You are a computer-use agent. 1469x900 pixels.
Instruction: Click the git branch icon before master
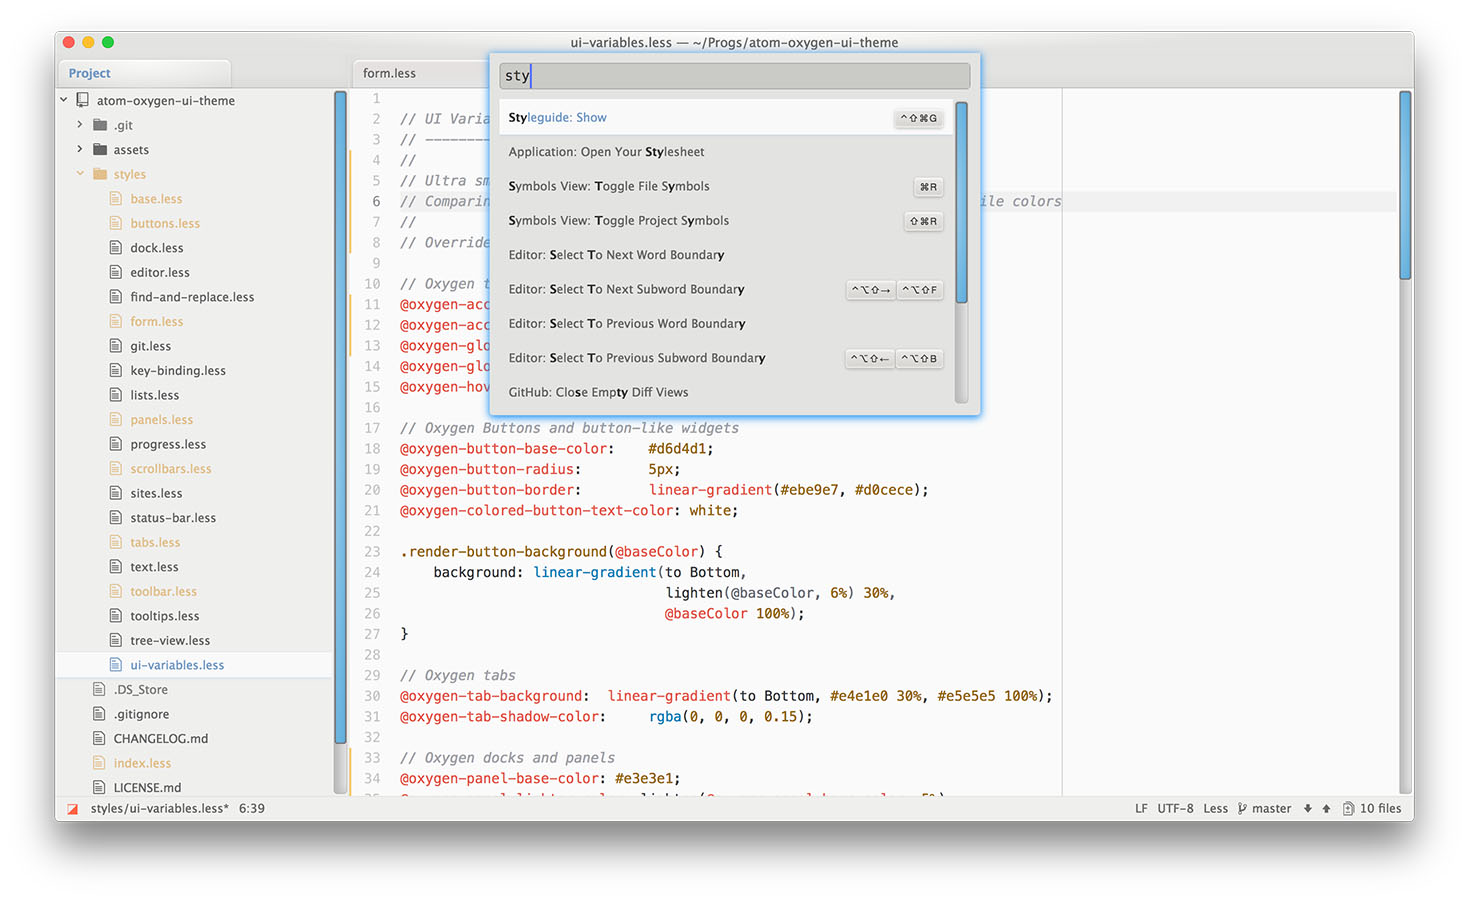[1242, 809]
